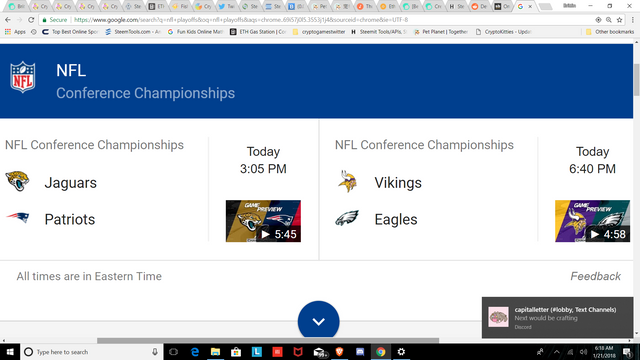Click the Windows search box in the taskbar

(92, 352)
